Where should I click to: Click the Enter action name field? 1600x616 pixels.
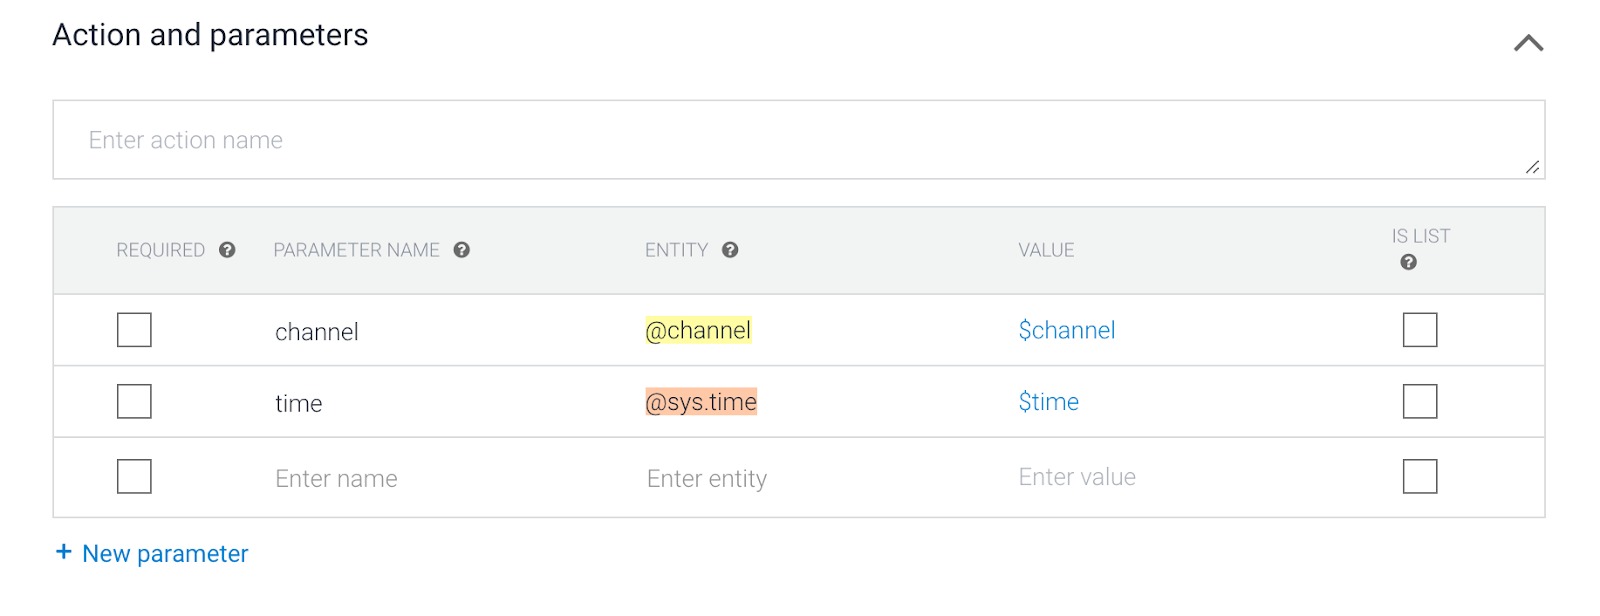click(780, 140)
